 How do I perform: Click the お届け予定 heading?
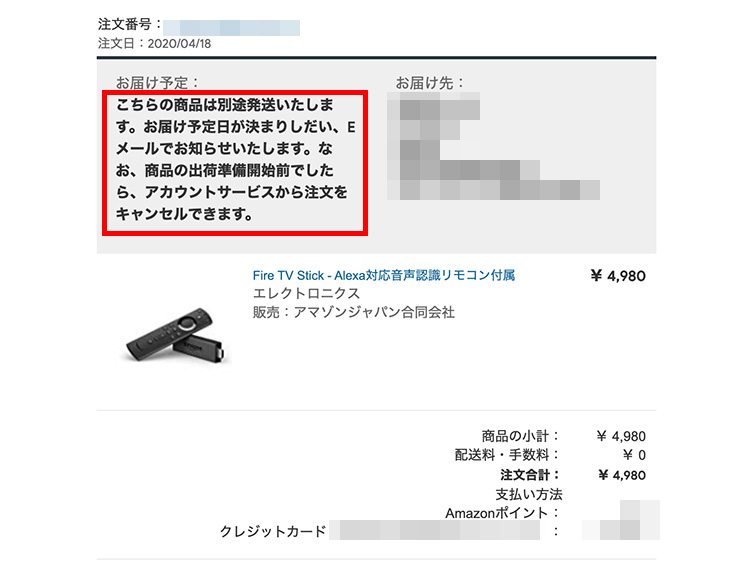[157, 83]
